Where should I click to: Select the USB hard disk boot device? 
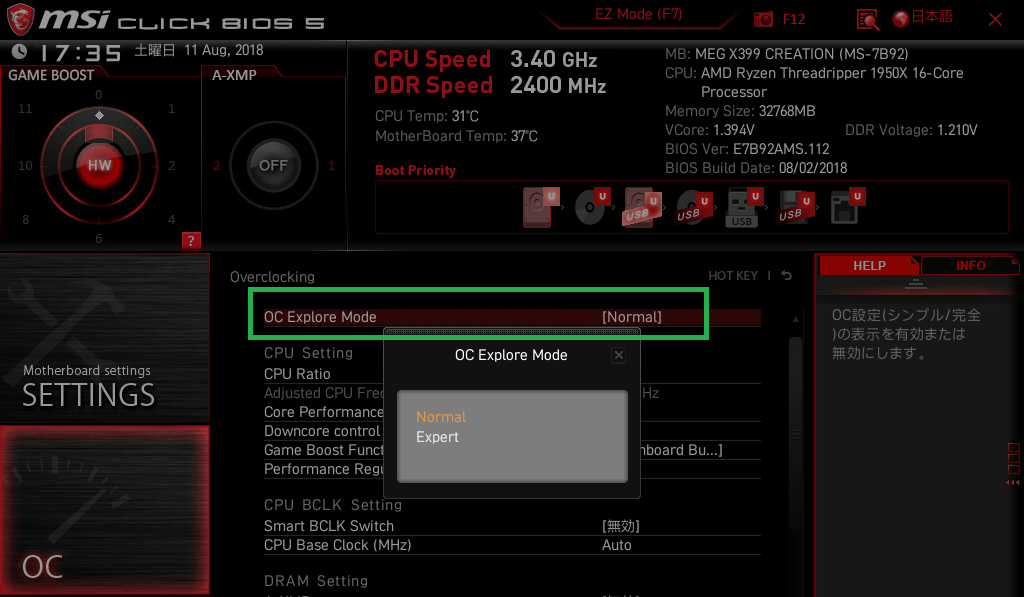click(643, 207)
